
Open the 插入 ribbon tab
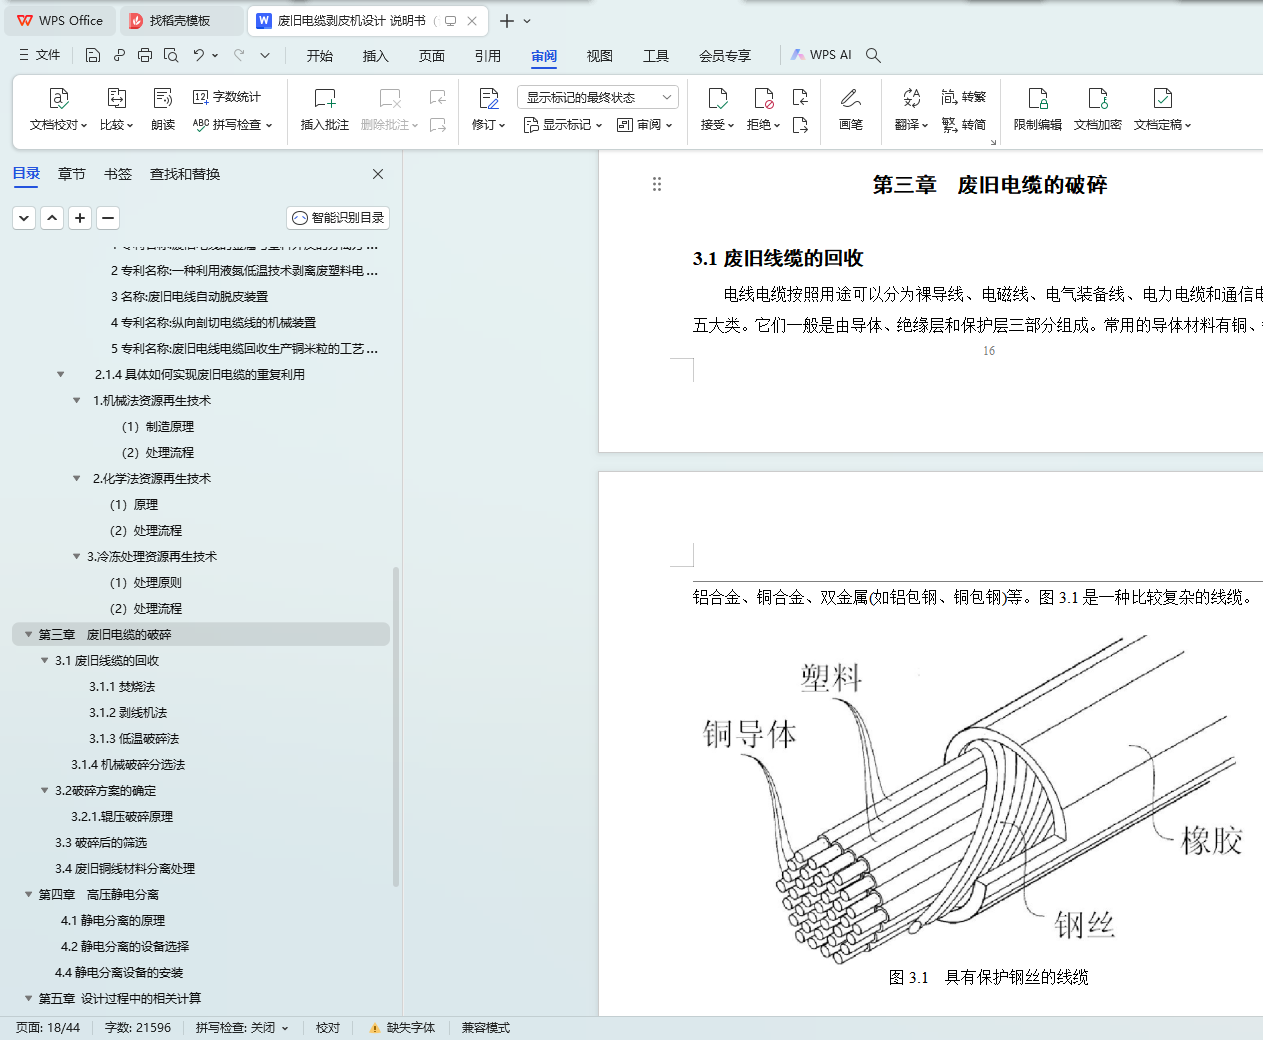pos(376,55)
